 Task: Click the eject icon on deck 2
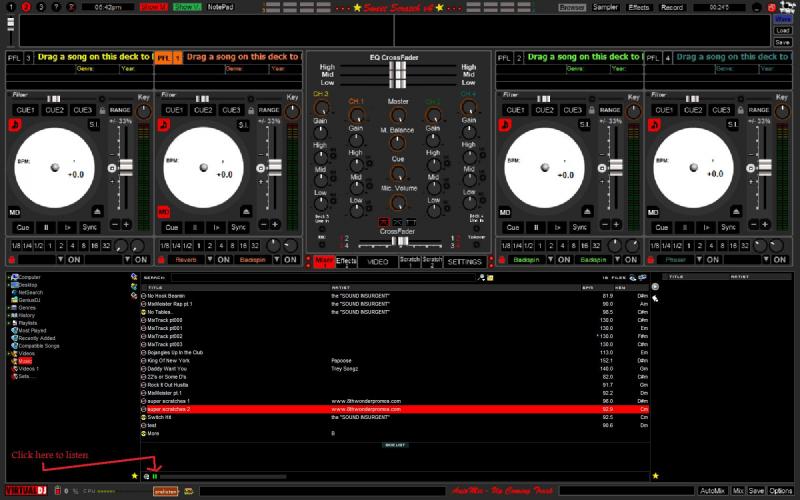point(588,211)
